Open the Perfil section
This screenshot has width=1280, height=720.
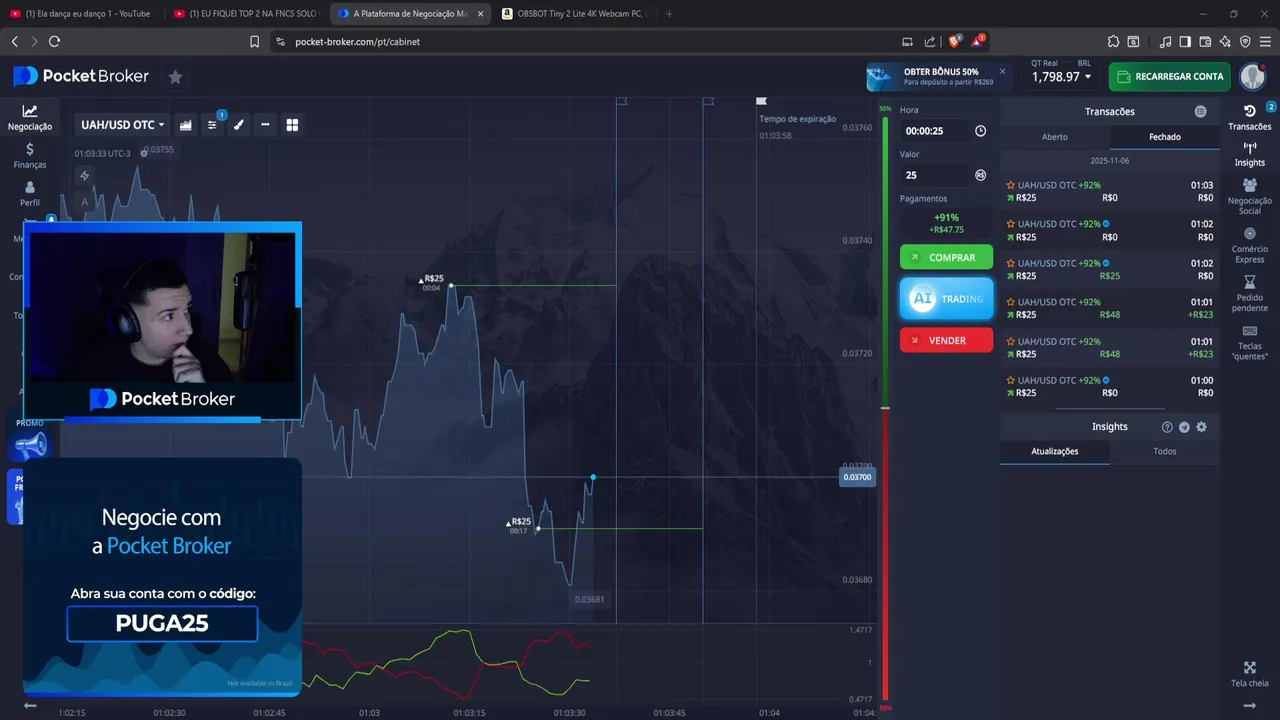click(30, 194)
